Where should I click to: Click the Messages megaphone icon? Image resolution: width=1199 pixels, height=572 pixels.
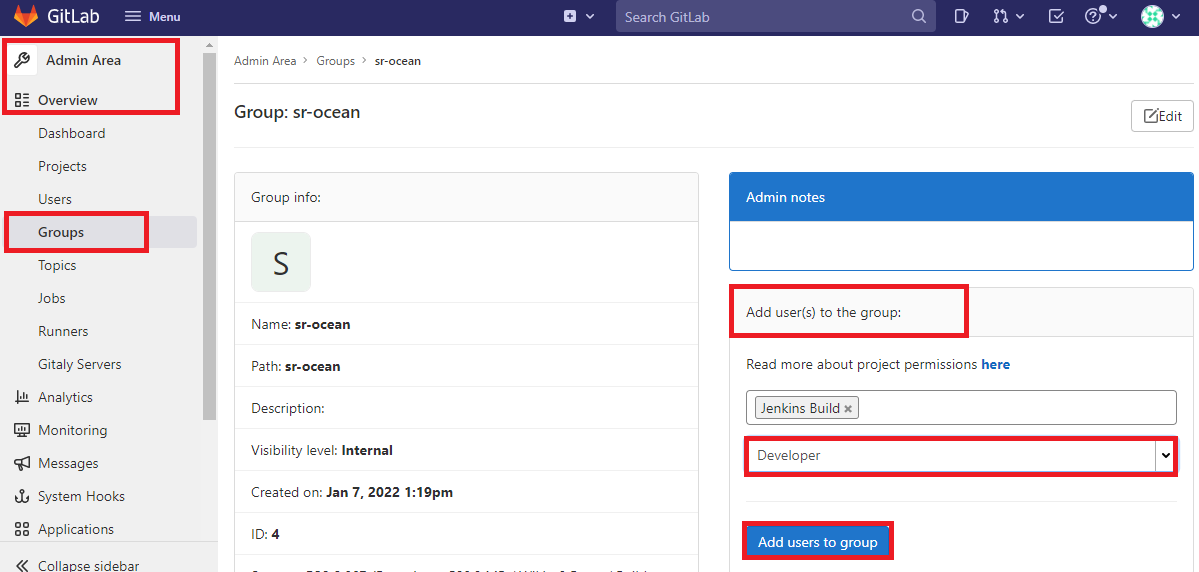coord(22,463)
